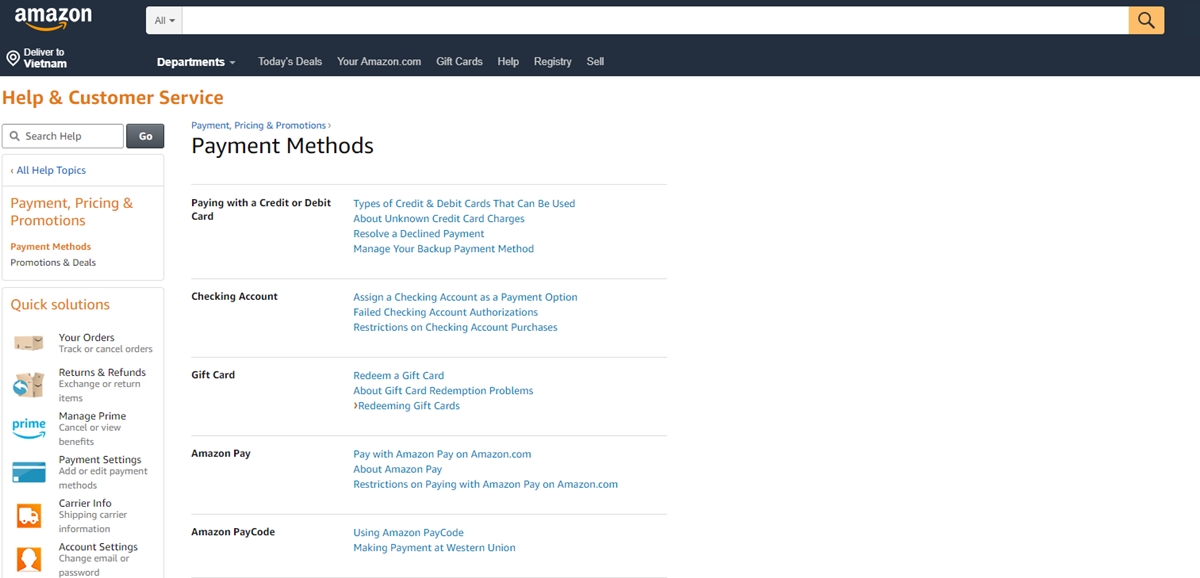Click Payment Settings quick solution text

[100, 460]
